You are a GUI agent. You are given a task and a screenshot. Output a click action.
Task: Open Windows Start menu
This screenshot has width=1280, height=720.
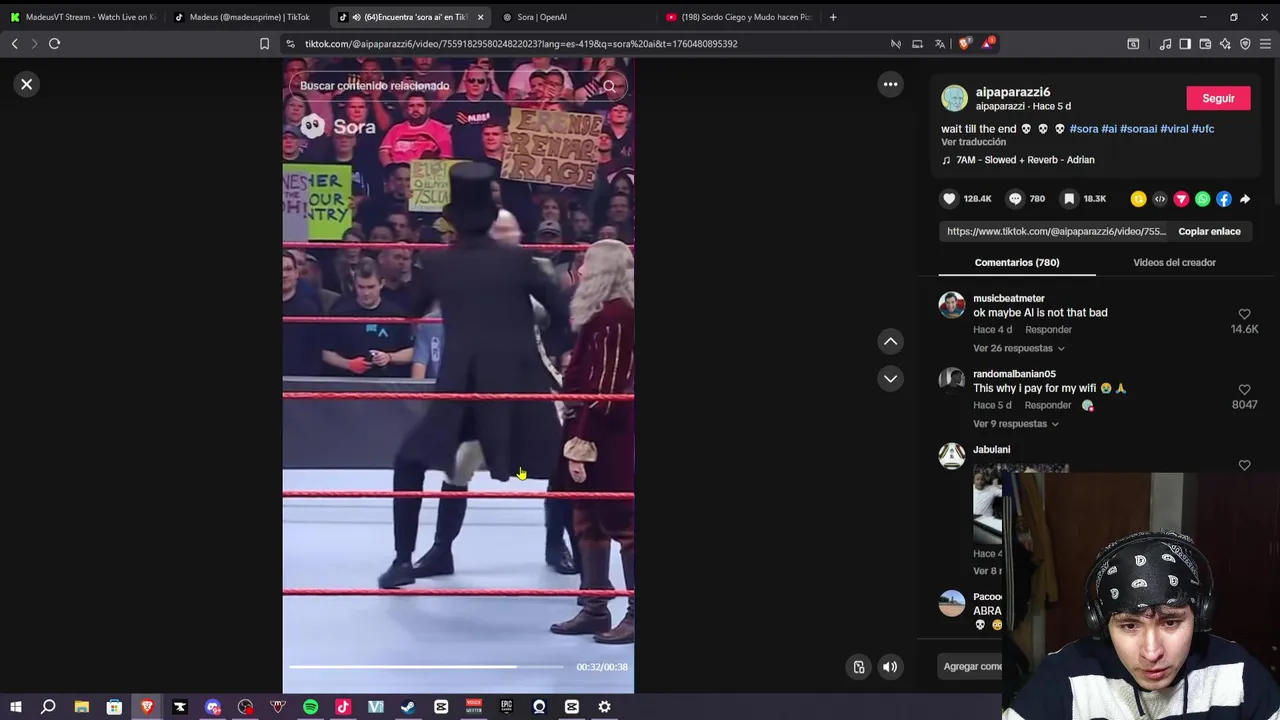coord(16,707)
